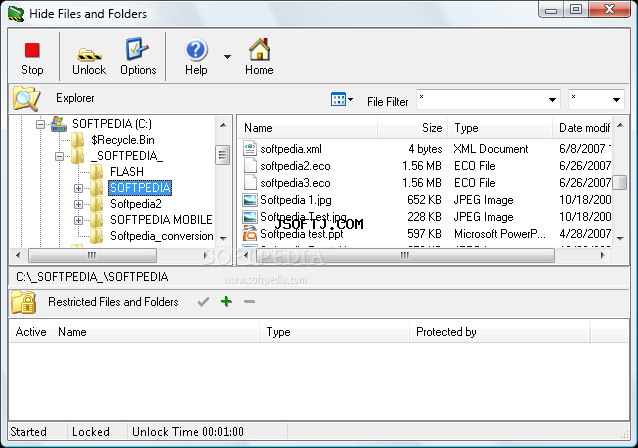Select SOFTPEDIA (C:) drive label

(x=112, y=124)
